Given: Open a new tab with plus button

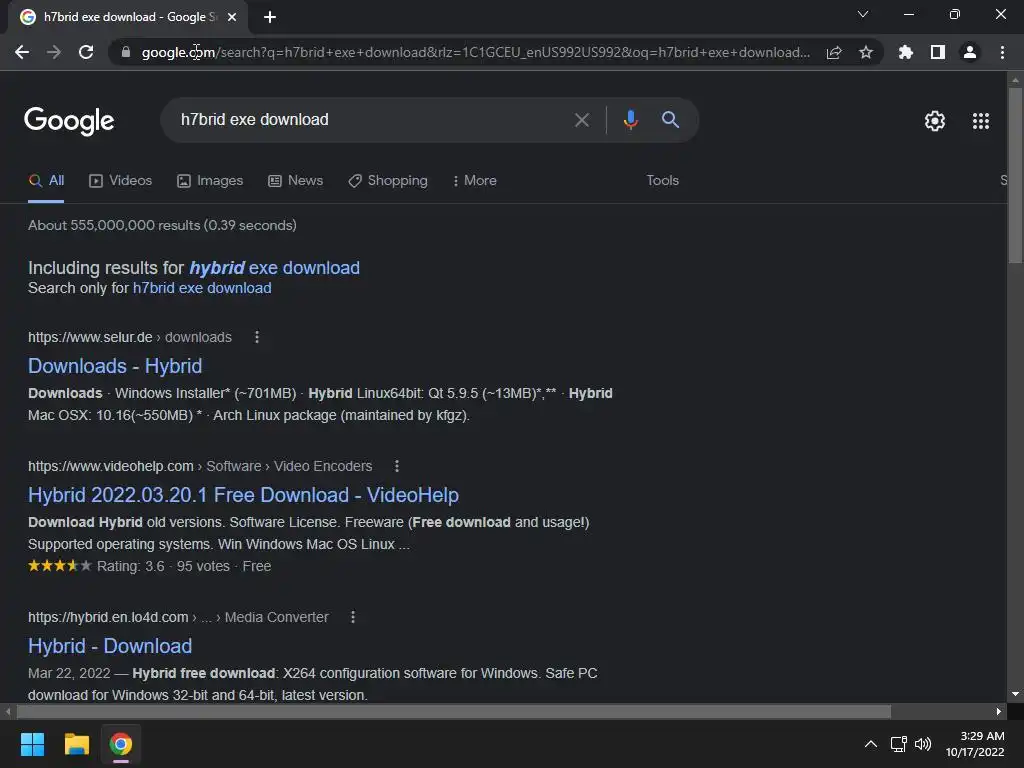Looking at the screenshot, I should tap(270, 17).
